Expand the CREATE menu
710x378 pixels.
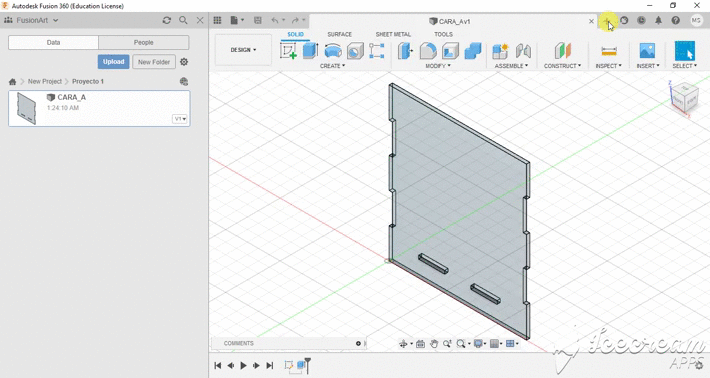coord(332,66)
